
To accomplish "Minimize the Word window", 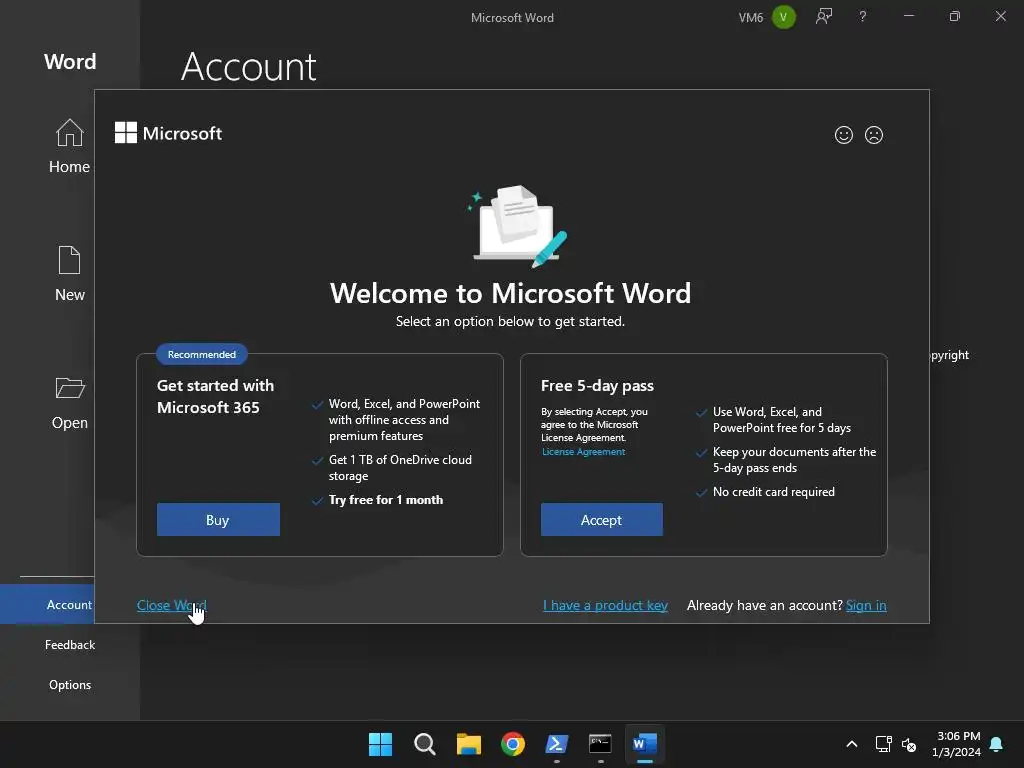I will coord(908,16).
